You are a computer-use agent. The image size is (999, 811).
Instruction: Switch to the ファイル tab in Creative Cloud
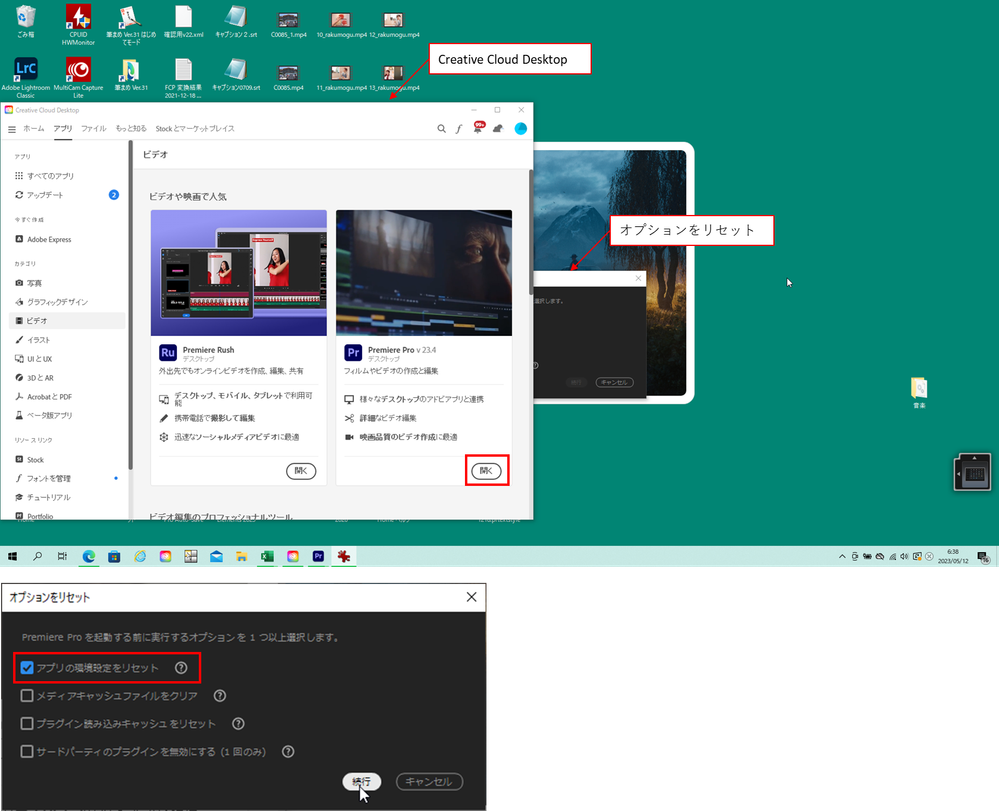tap(94, 128)
